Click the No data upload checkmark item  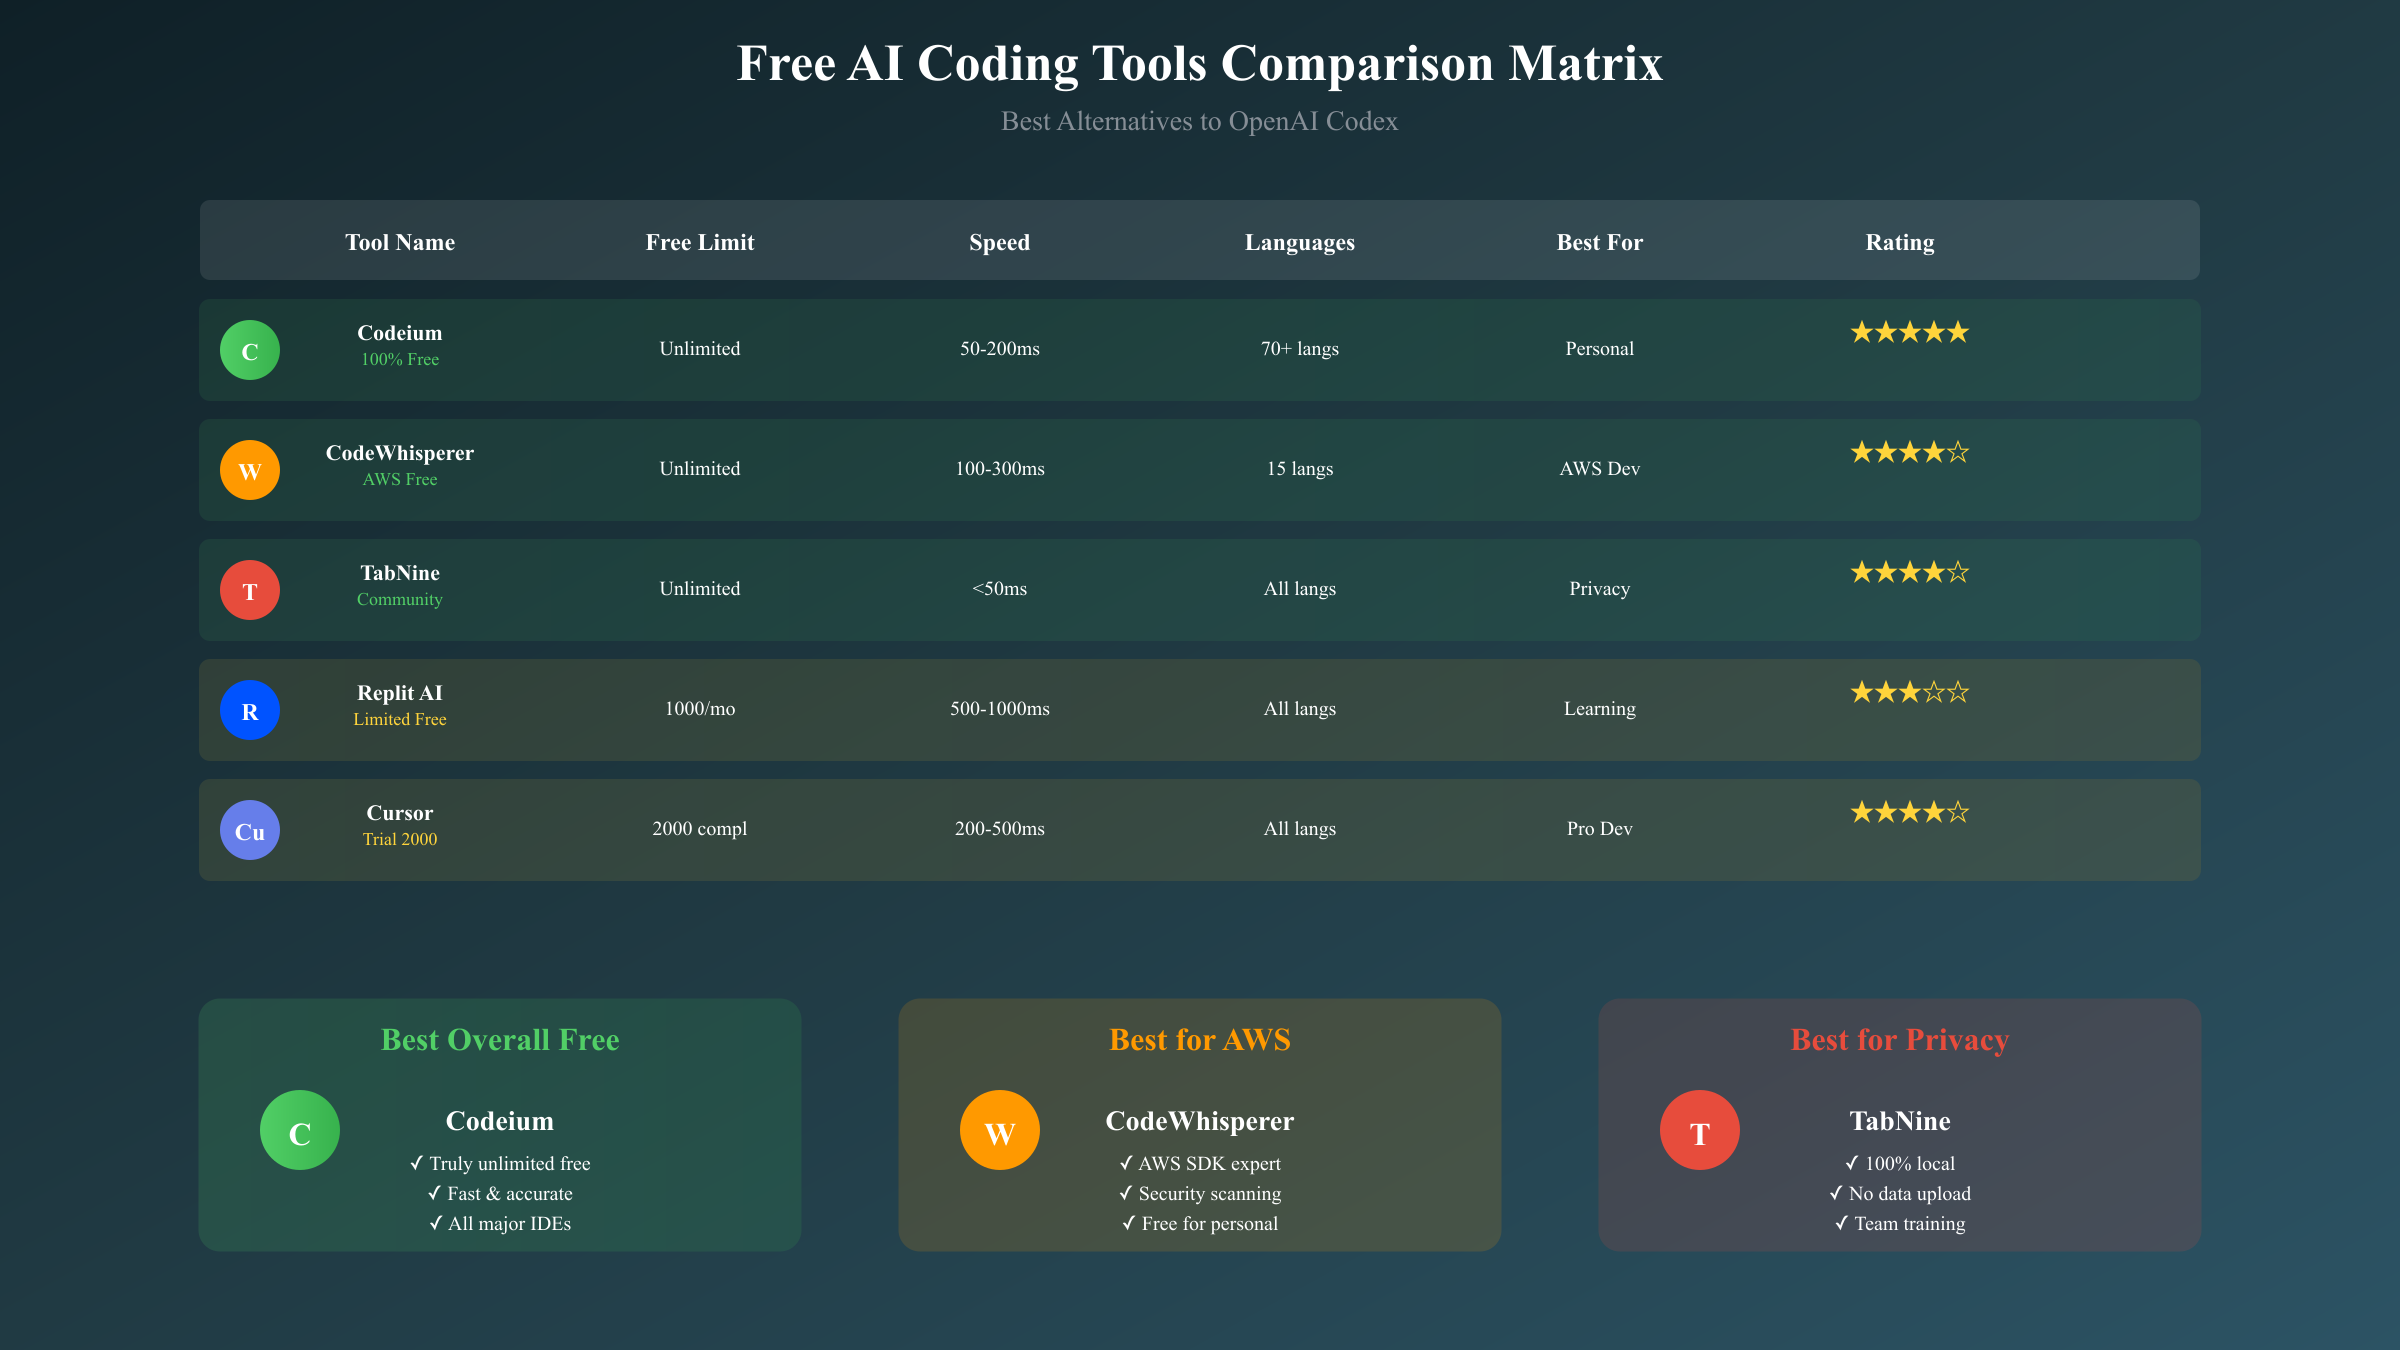pos(1900,1194)
